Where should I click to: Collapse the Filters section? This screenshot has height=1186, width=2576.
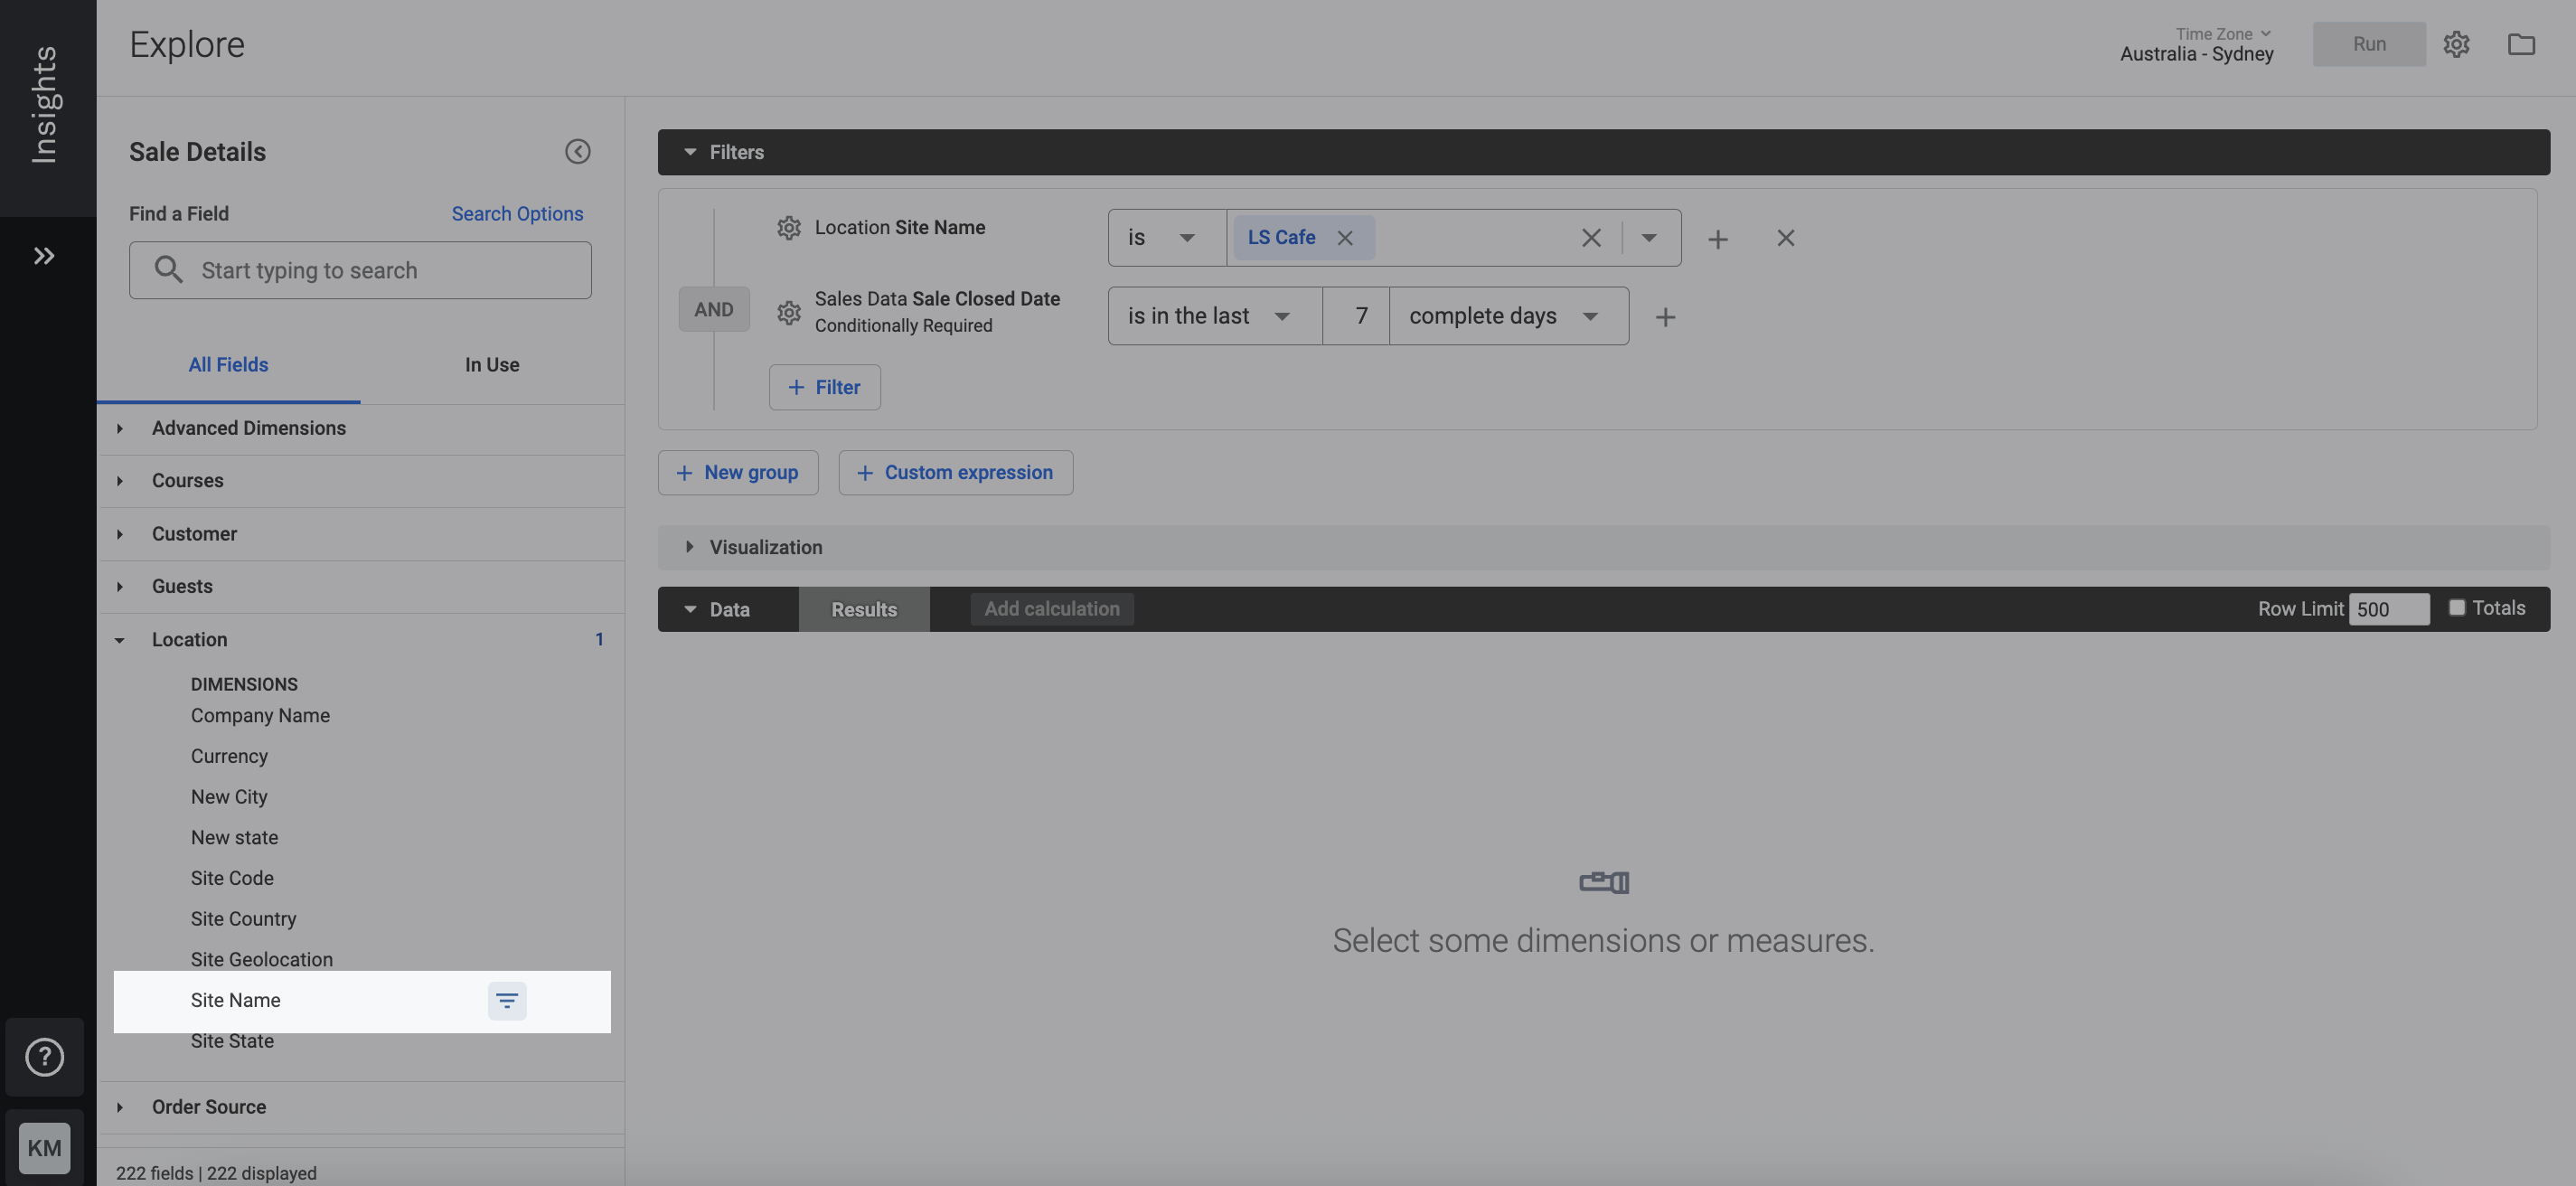[690, 152]
